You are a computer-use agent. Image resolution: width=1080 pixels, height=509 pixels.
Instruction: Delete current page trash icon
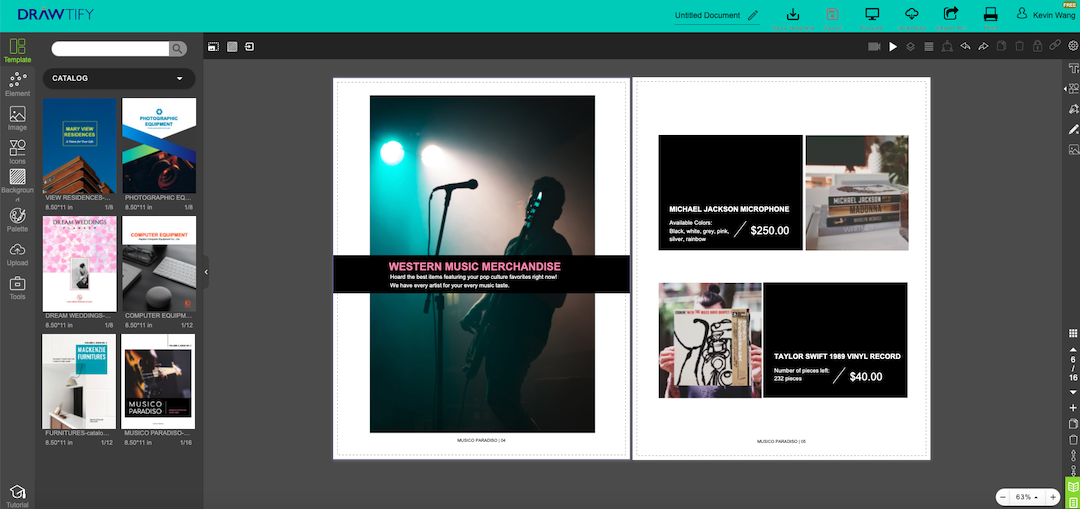(1072, 439)
